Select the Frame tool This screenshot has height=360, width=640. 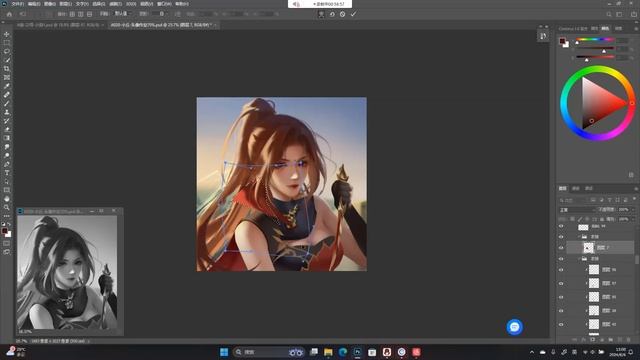point(7,77)
